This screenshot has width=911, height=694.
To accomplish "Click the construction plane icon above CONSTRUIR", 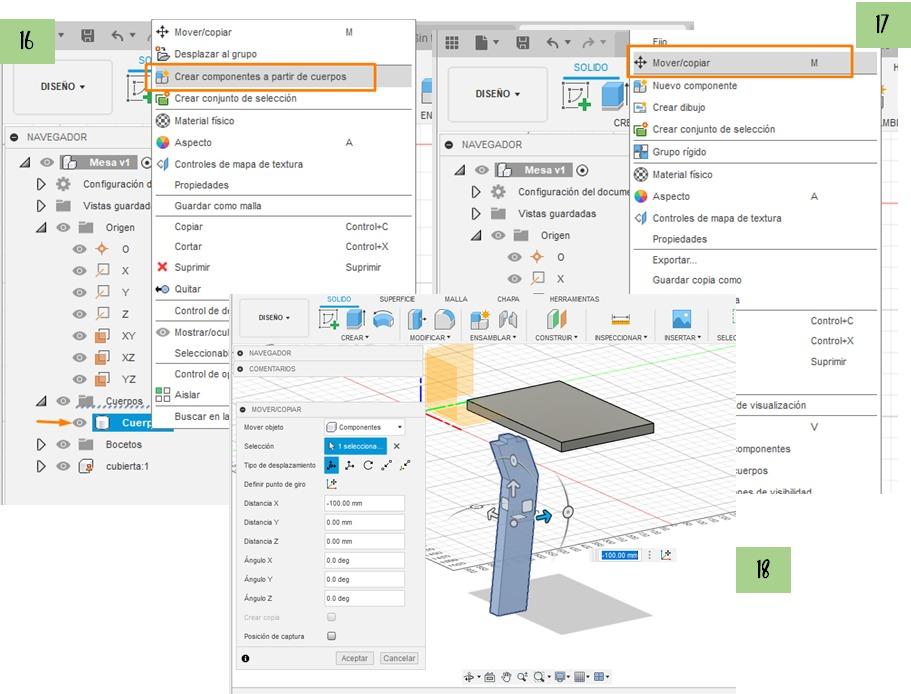I will tap(556, 319).
